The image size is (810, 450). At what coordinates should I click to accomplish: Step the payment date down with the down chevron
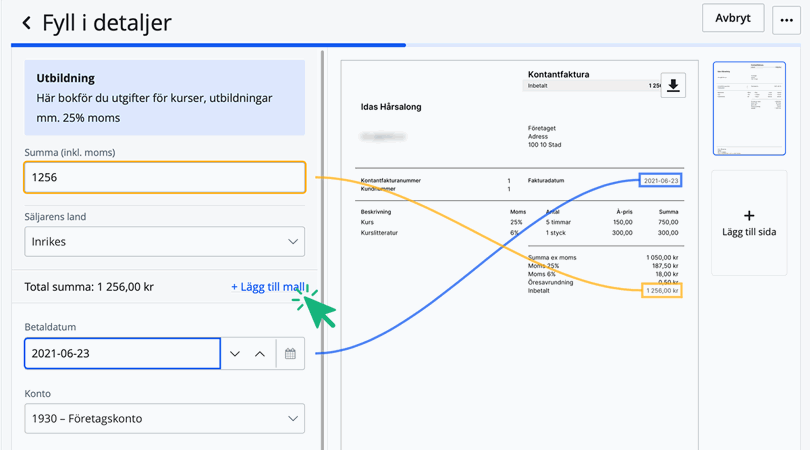(x=235, y=354)
